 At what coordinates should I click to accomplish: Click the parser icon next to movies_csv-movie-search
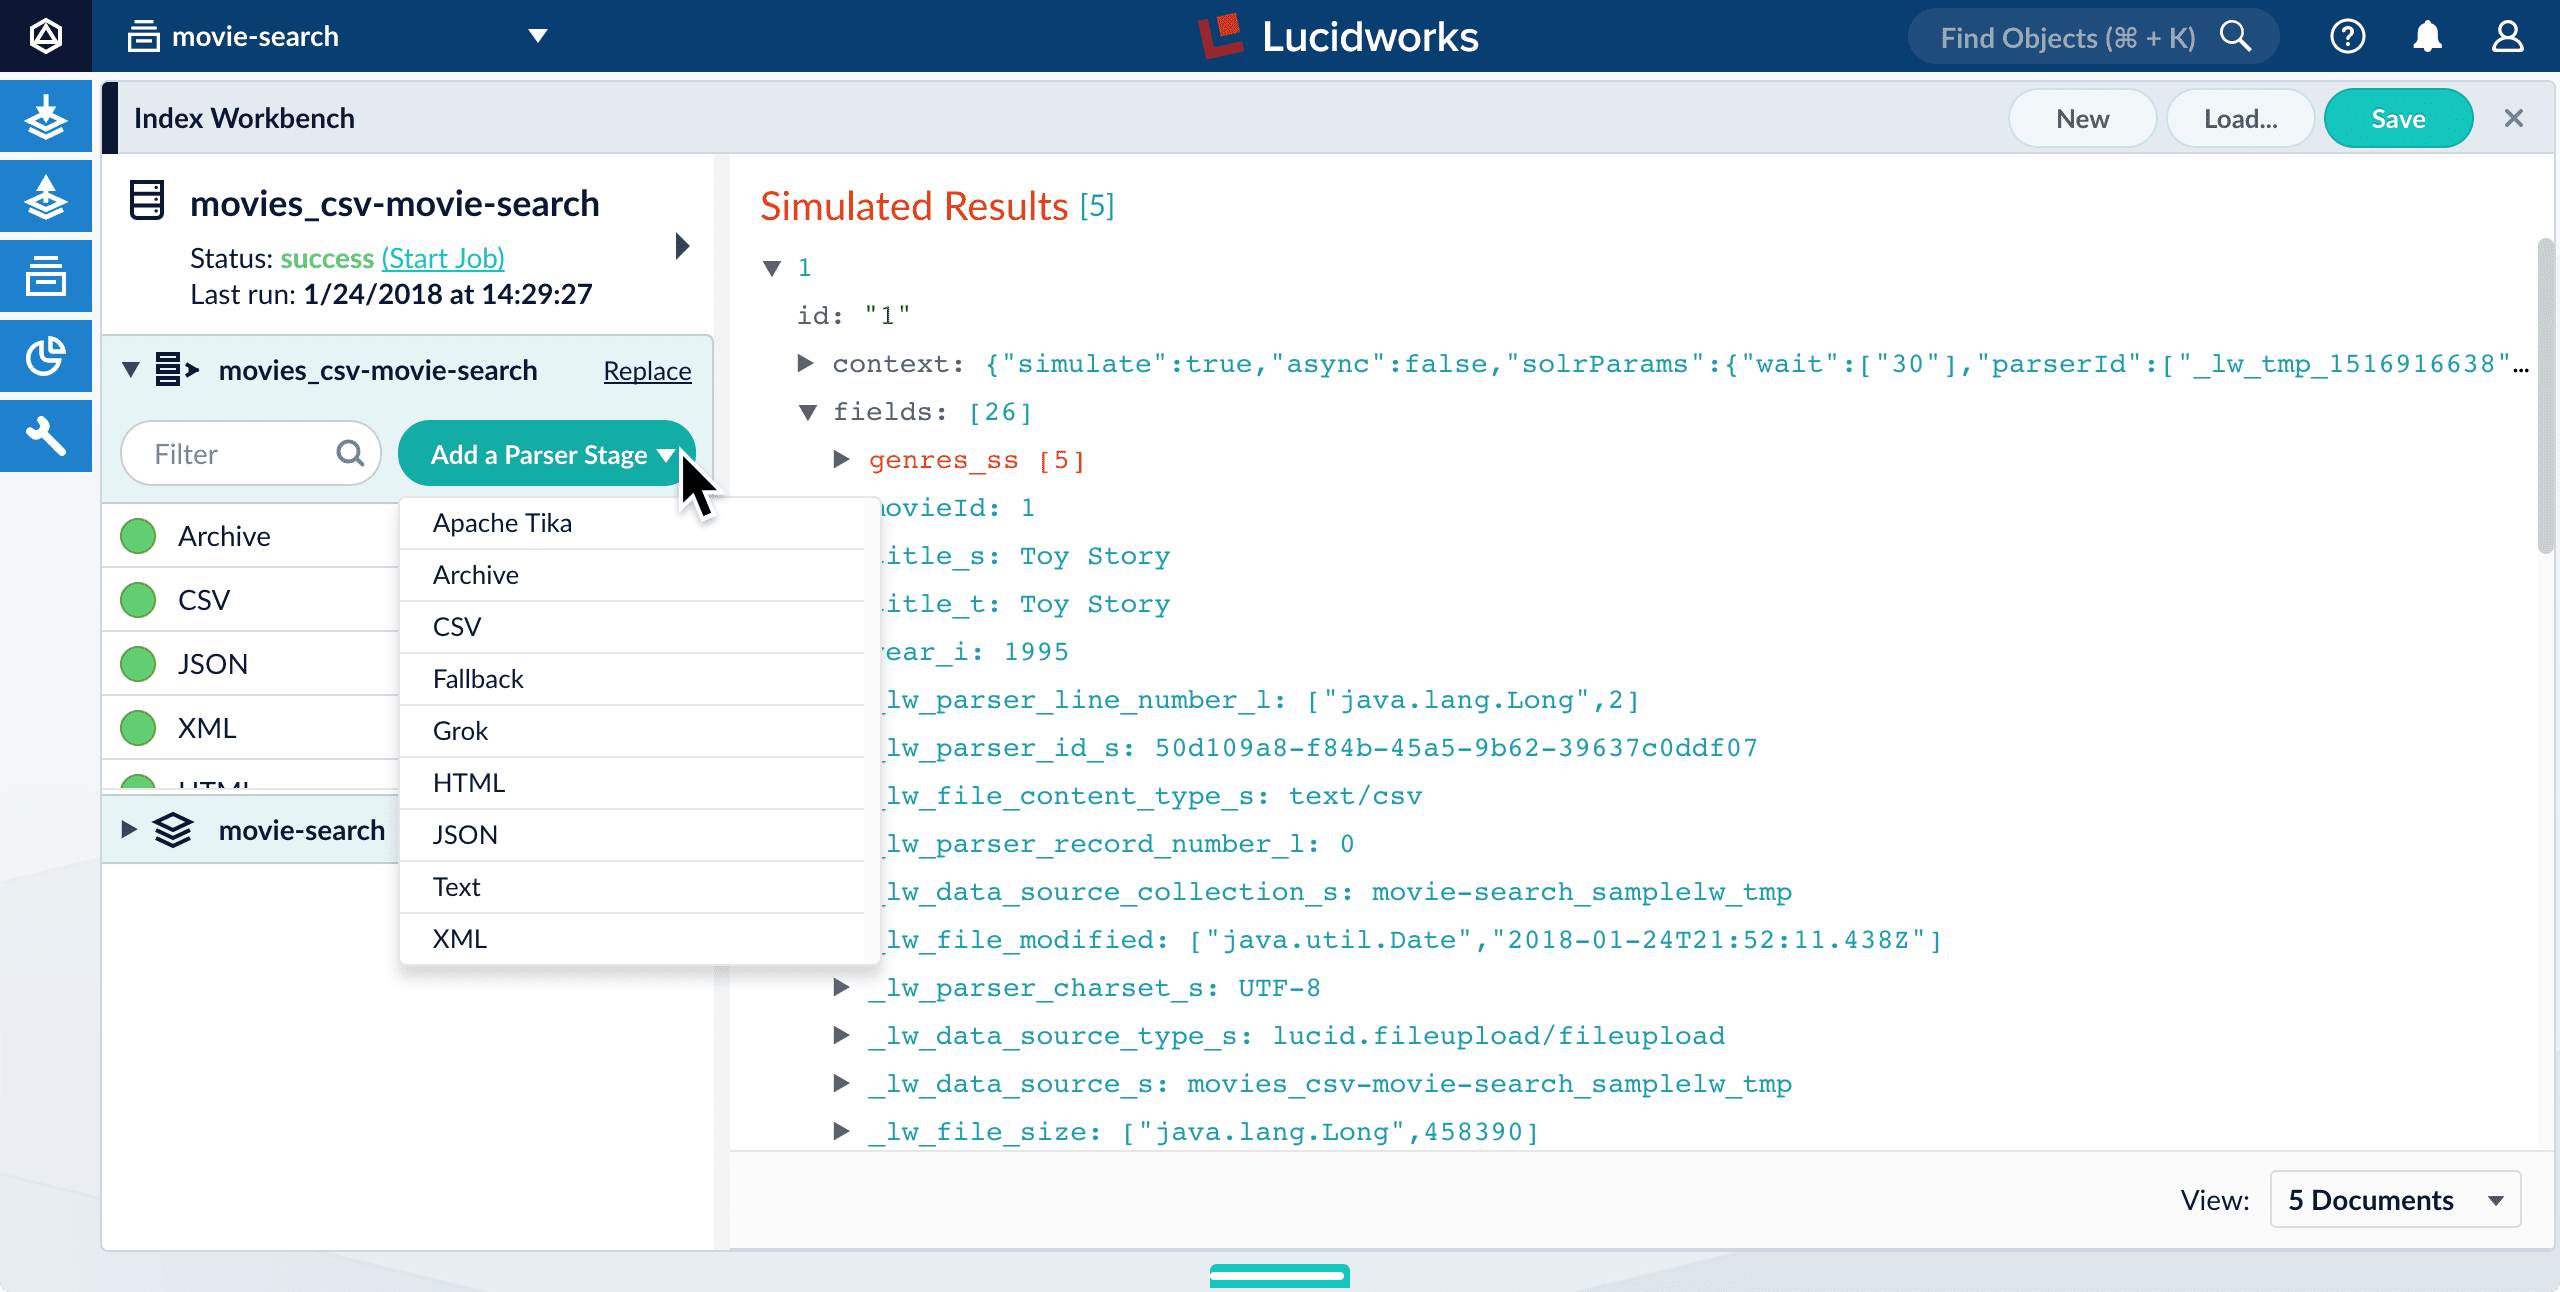178,370
